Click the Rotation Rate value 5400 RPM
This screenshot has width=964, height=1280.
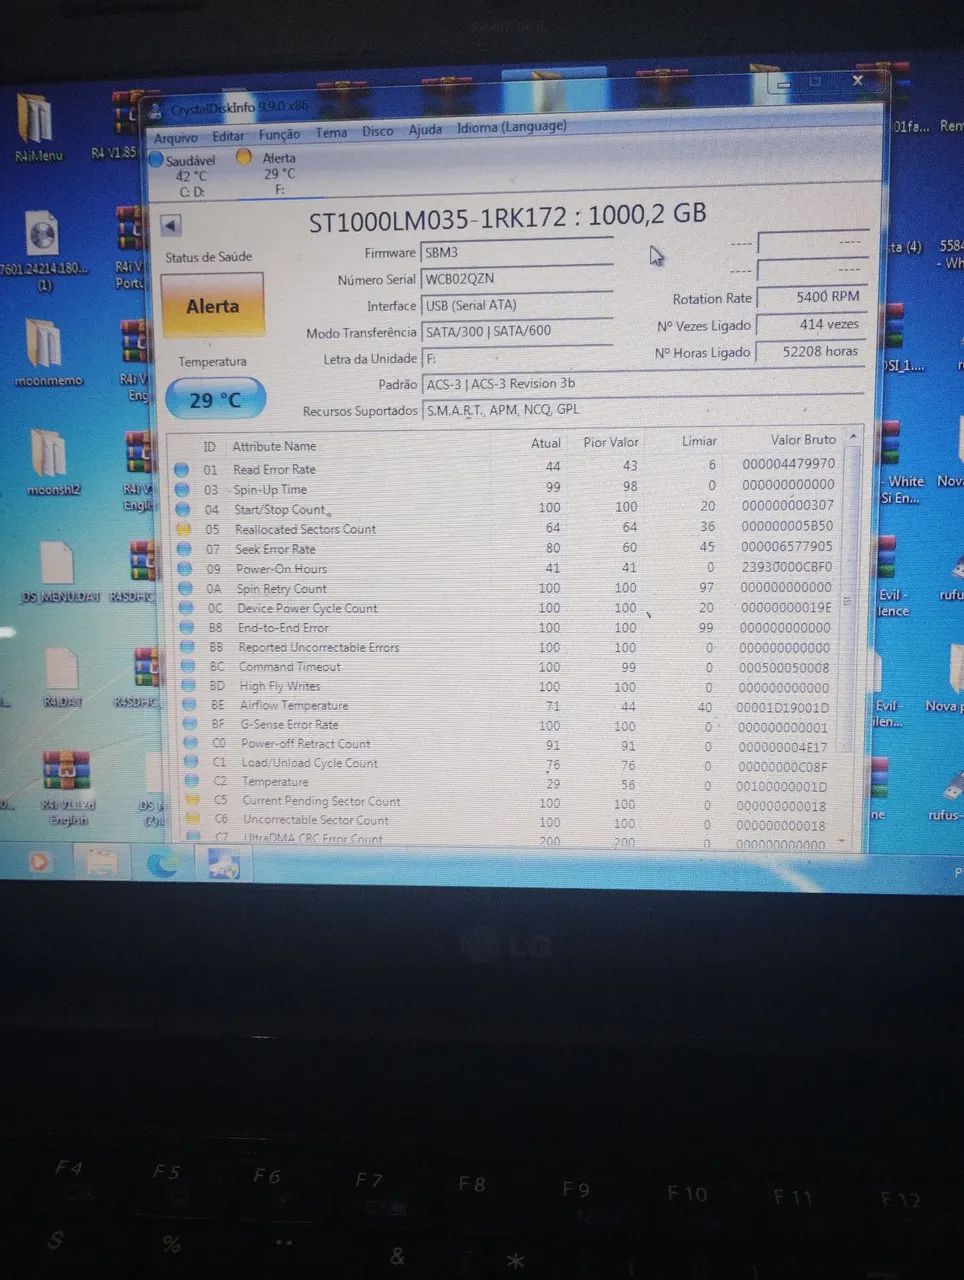[x=811, y=297]
